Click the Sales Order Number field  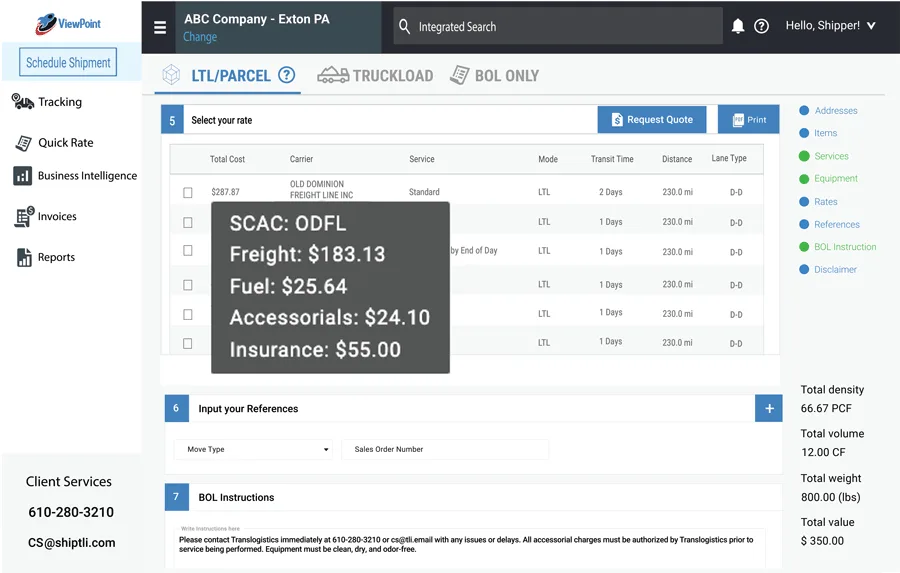(x=445, y=449)
